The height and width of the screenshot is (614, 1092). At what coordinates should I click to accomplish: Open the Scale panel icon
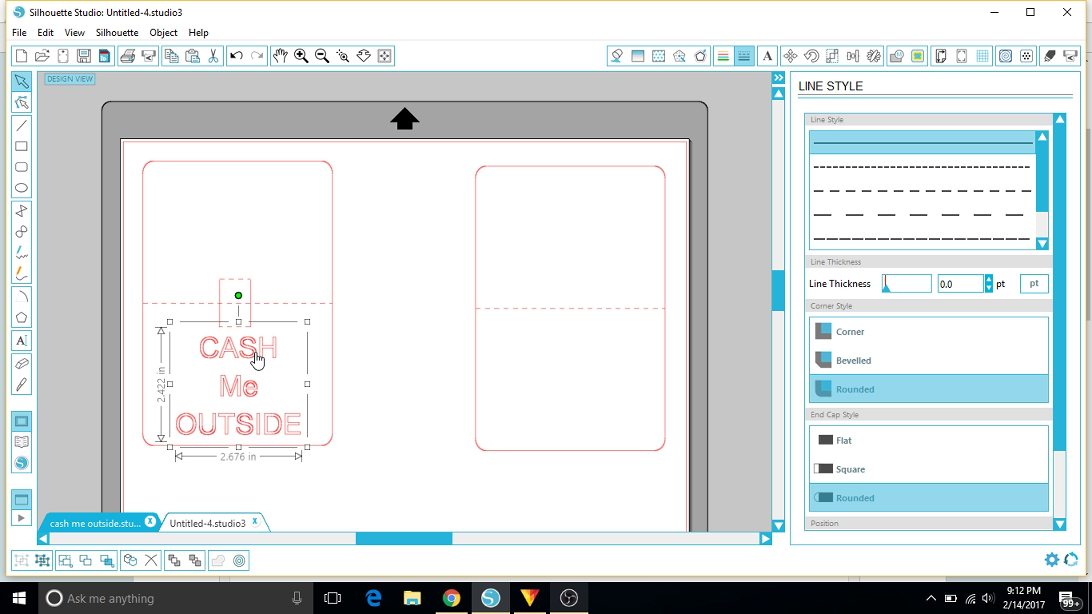point(832,56)
